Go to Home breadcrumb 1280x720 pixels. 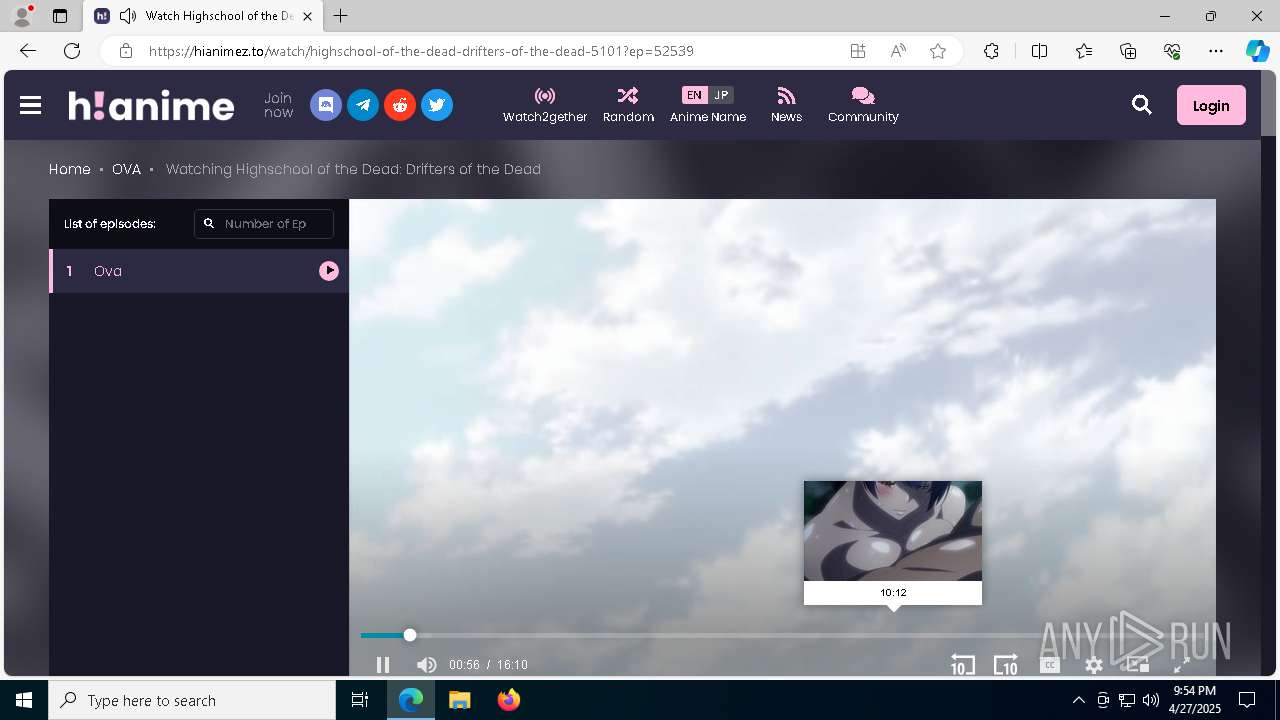pos(70,169)
